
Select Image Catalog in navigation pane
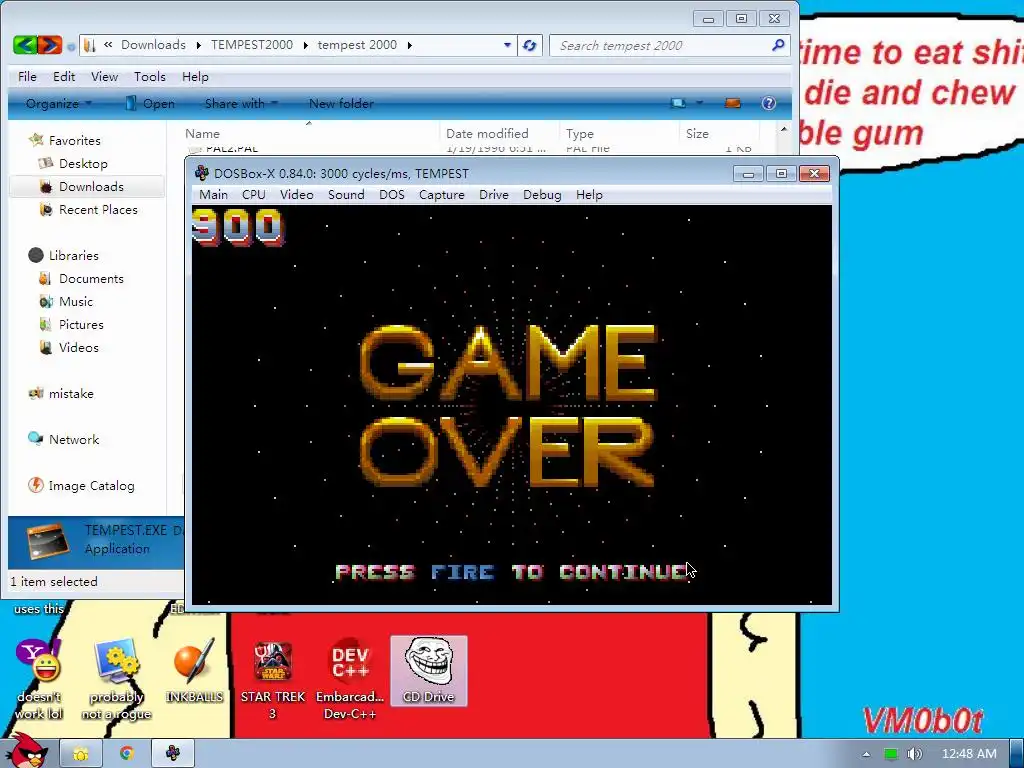(91, 486)
